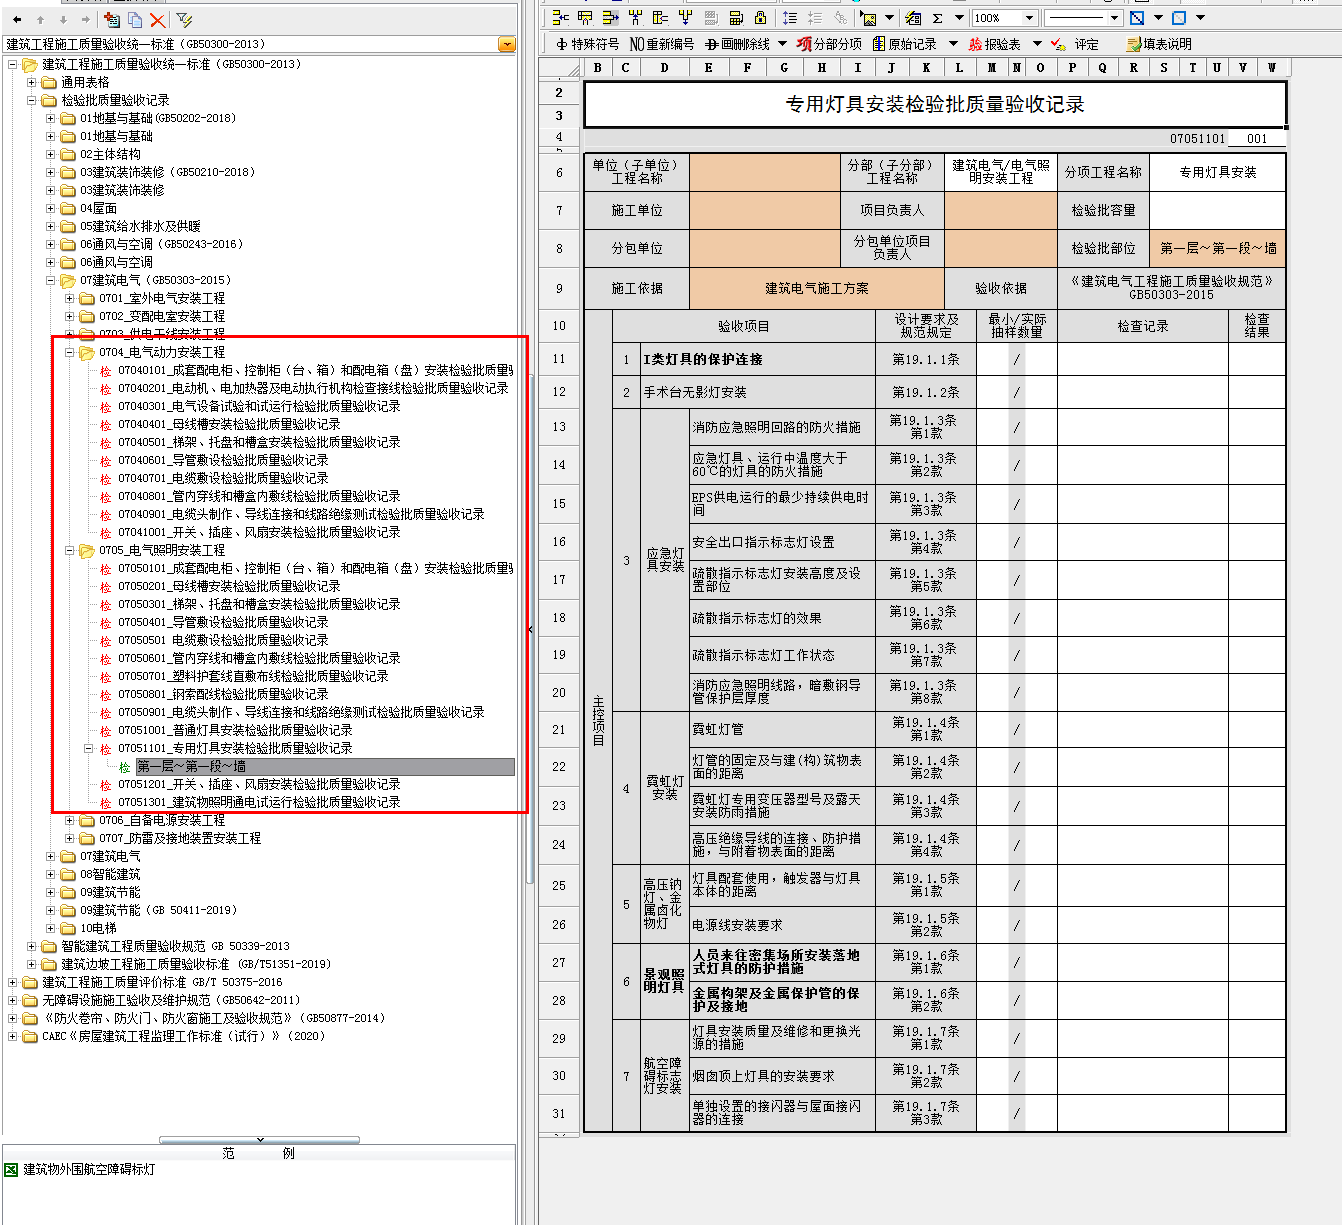Click the back arrow in tree toolbar
Screen dimensions: 1342x1225
tap(17, 20)
